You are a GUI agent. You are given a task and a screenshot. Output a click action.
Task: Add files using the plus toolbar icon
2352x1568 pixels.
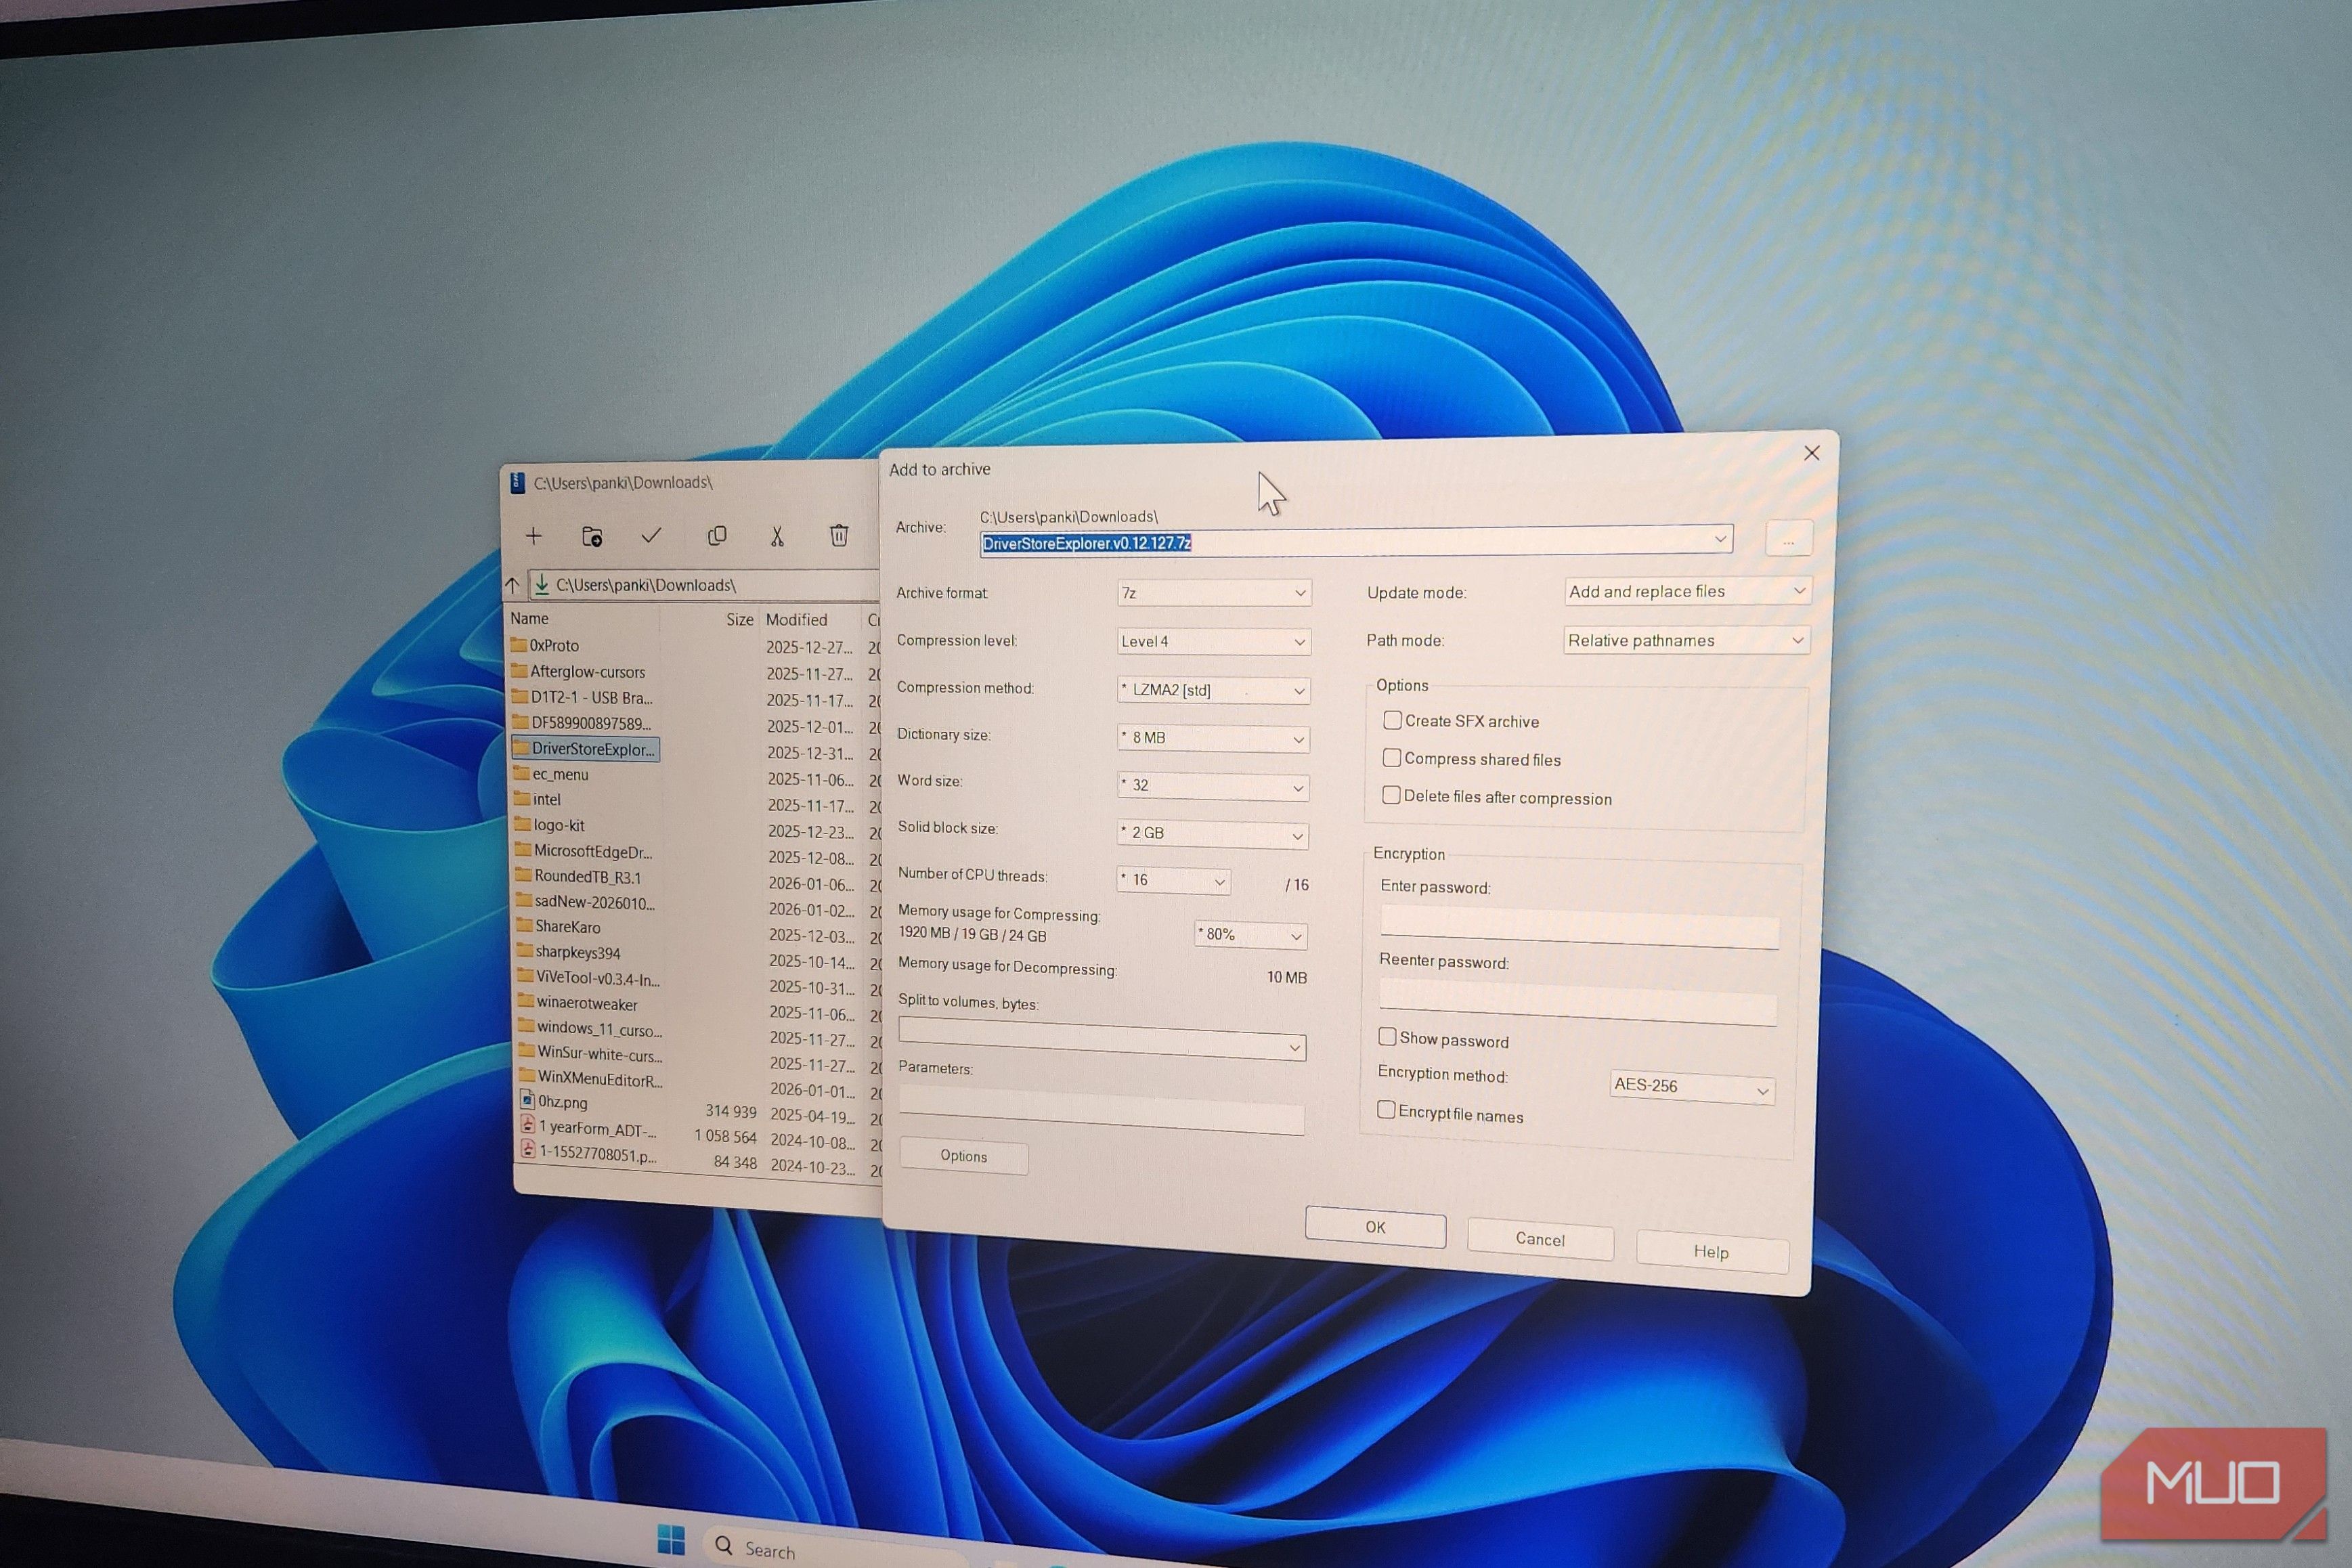click(534, 536)
